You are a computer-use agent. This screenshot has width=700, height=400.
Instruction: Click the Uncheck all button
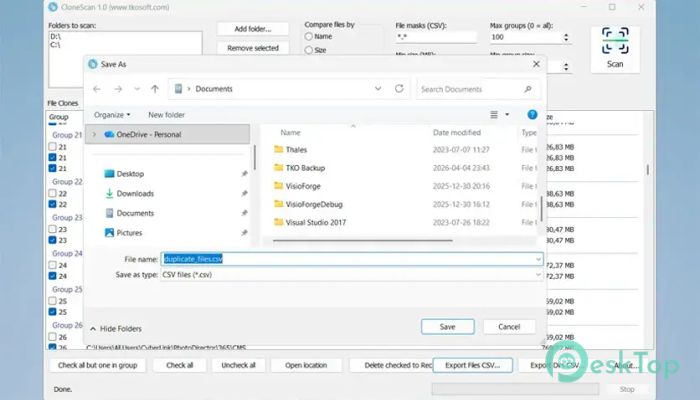click(238, 365)
